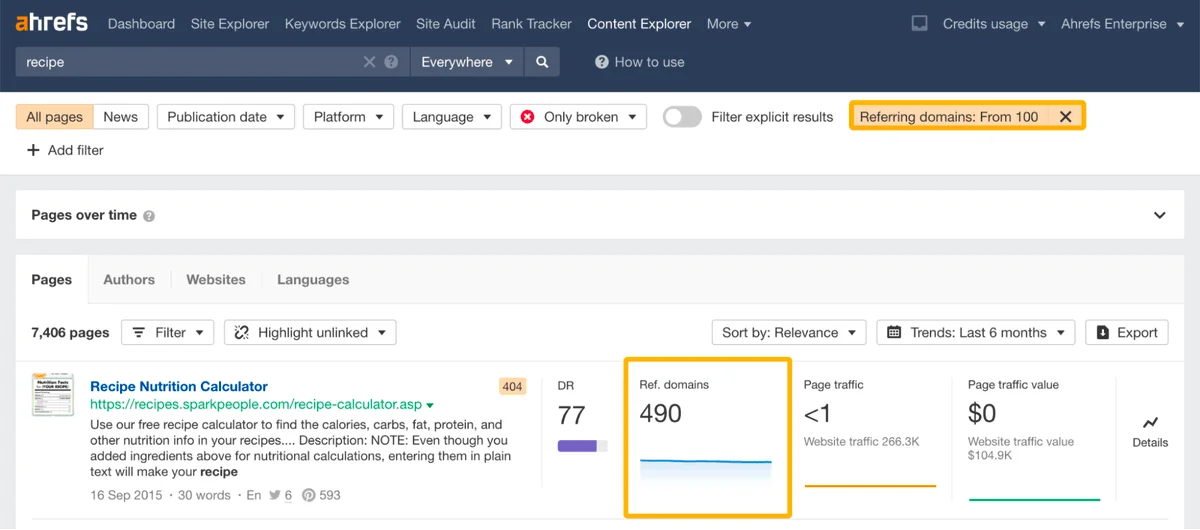Open Sort by: Relevance dropdown
This screenshot has height=530, width=1200.
788,333
